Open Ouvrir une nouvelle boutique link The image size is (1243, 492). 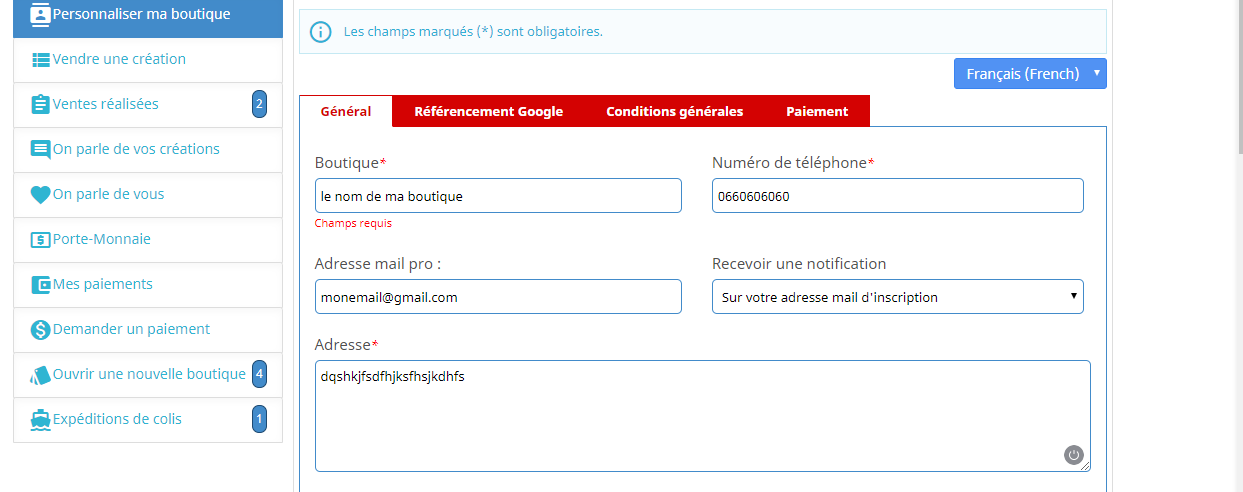(x=148, y=374)
